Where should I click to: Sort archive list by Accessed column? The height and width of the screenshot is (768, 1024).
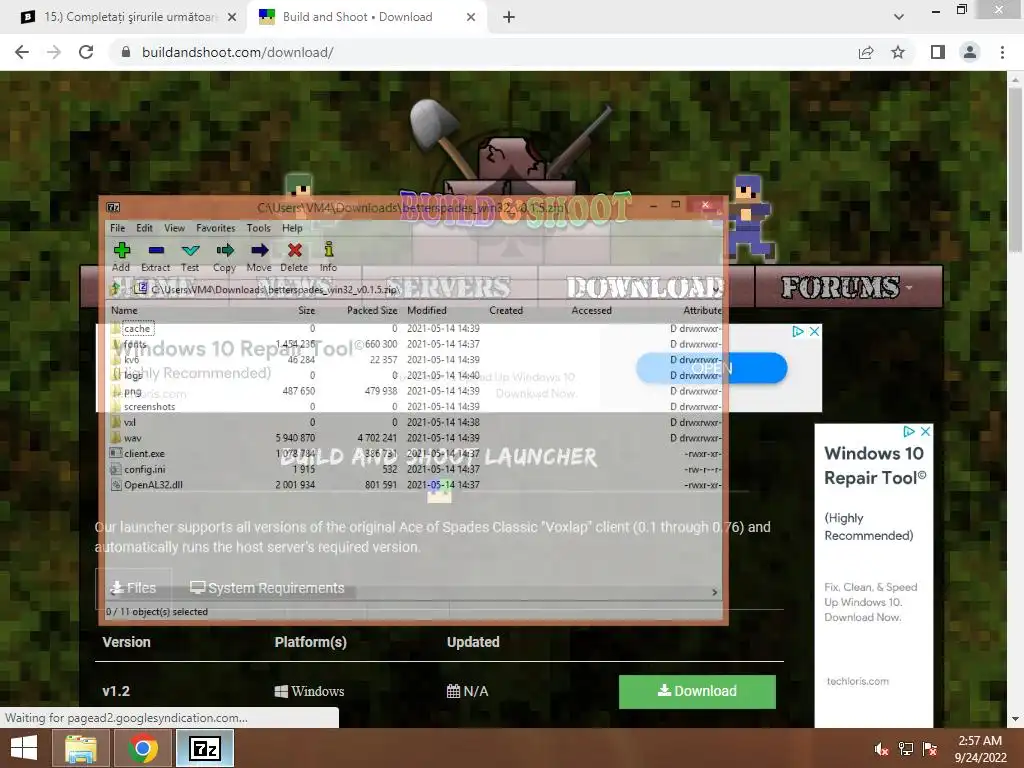click(592, 310)
